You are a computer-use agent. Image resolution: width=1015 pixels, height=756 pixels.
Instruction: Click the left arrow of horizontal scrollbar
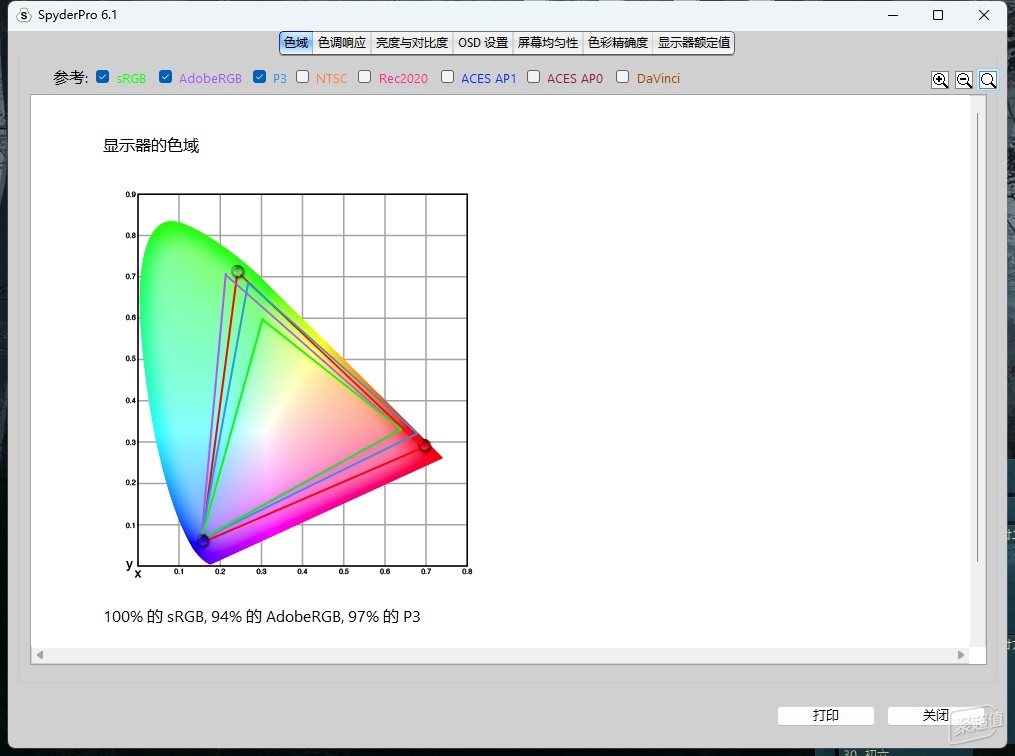[x=40, y=655]
